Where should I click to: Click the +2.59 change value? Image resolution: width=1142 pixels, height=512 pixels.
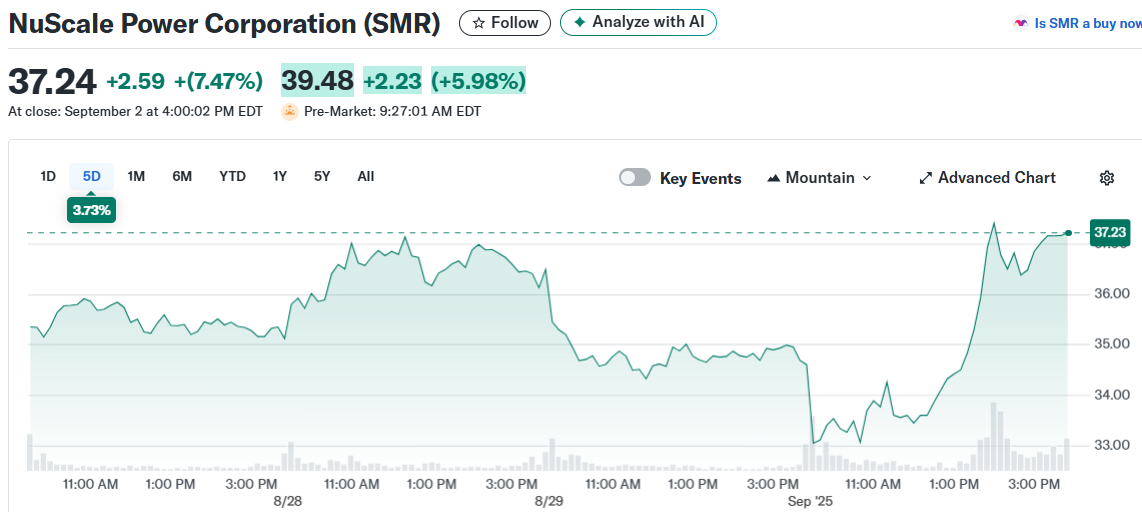135,81
